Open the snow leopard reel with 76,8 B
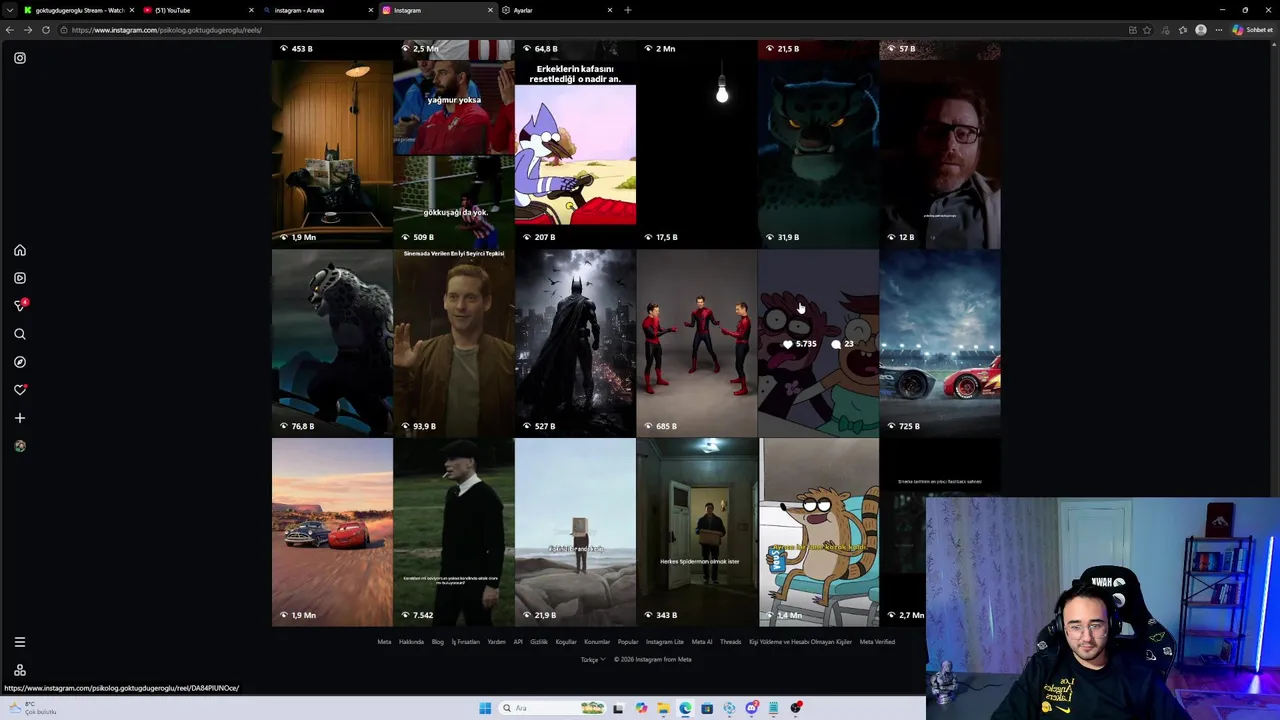This screenshot has height=720, width=1280. (332, 343)
